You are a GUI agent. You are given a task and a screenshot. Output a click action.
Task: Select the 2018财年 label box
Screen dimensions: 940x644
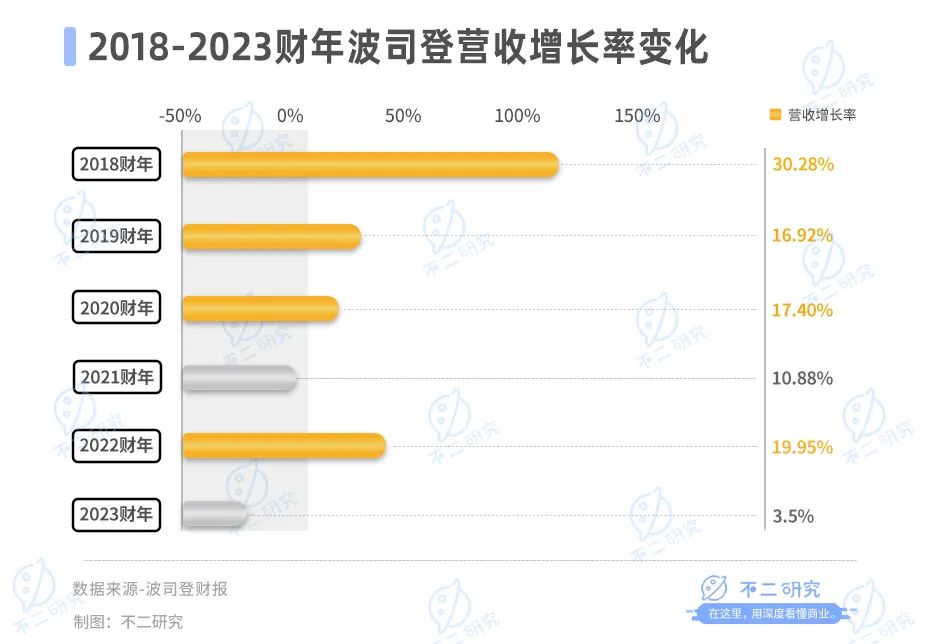point(117,165)
